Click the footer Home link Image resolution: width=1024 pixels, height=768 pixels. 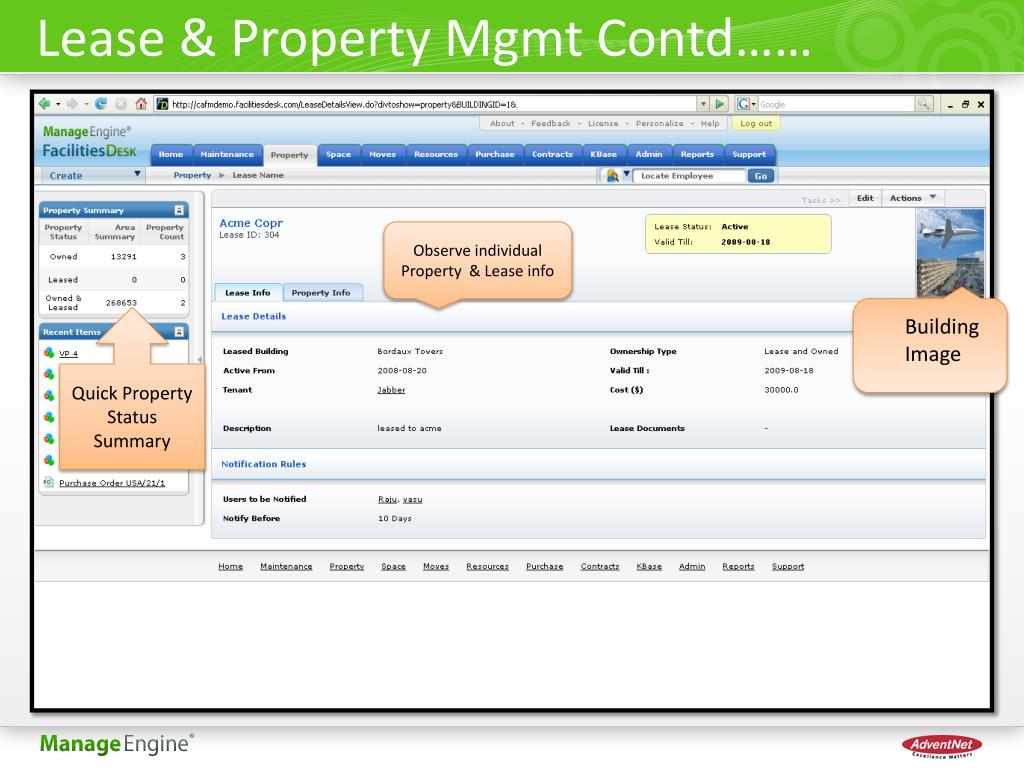pyautogui.click(x=231, y=566)
